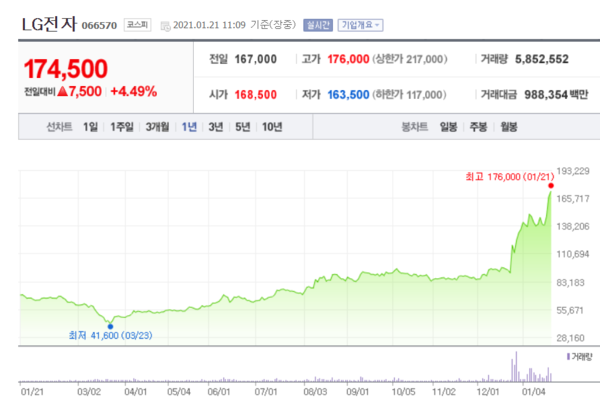Select the 1일 line chart tab
Viewport: 600px width, 408px height.
tap(91, 127)
